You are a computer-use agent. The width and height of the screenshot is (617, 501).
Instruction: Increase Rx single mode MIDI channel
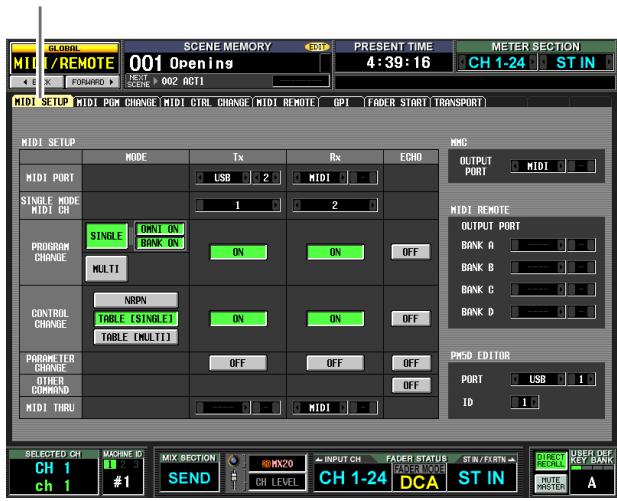tap(372, 205)
